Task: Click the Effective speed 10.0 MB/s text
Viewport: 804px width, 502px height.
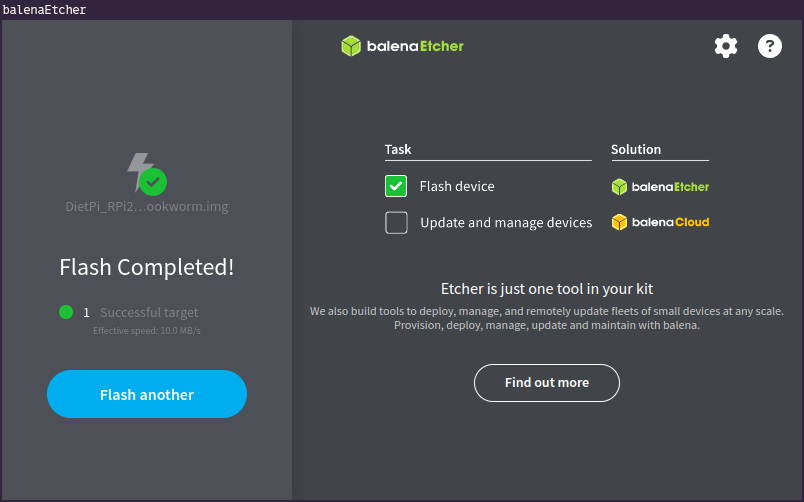Action: click(x=146, y=331)
